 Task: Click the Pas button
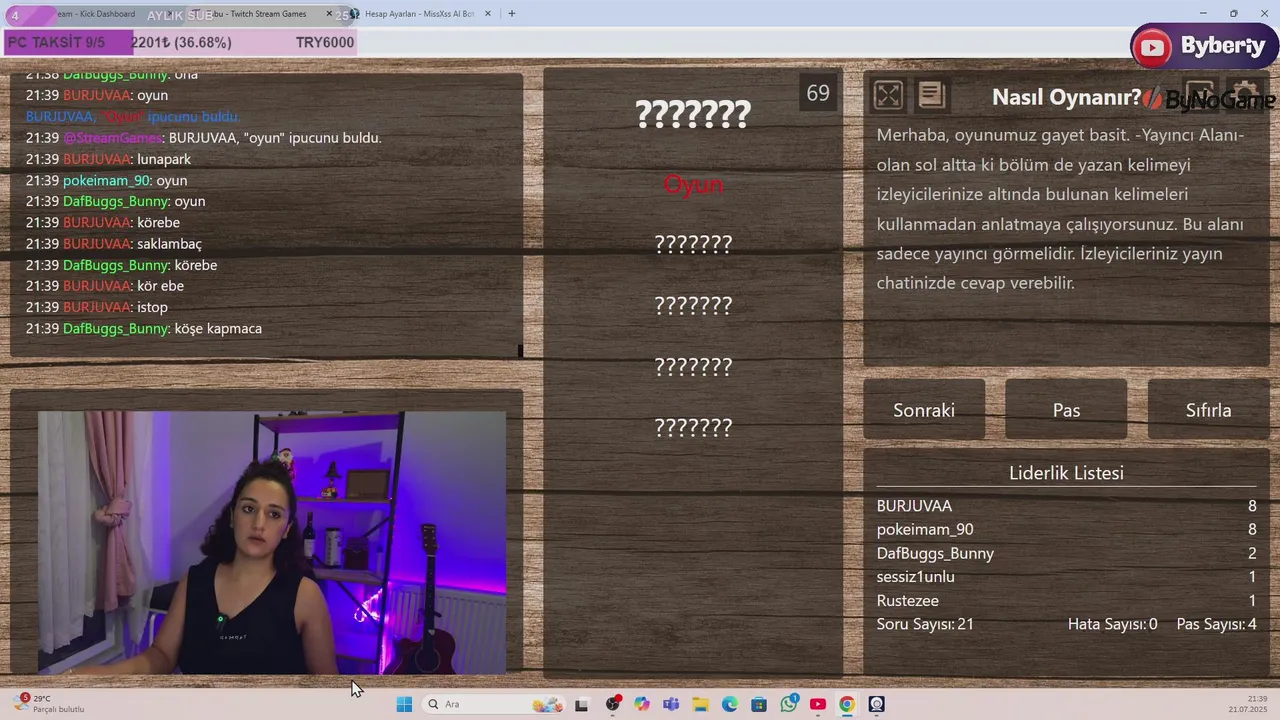point(1066,410)
